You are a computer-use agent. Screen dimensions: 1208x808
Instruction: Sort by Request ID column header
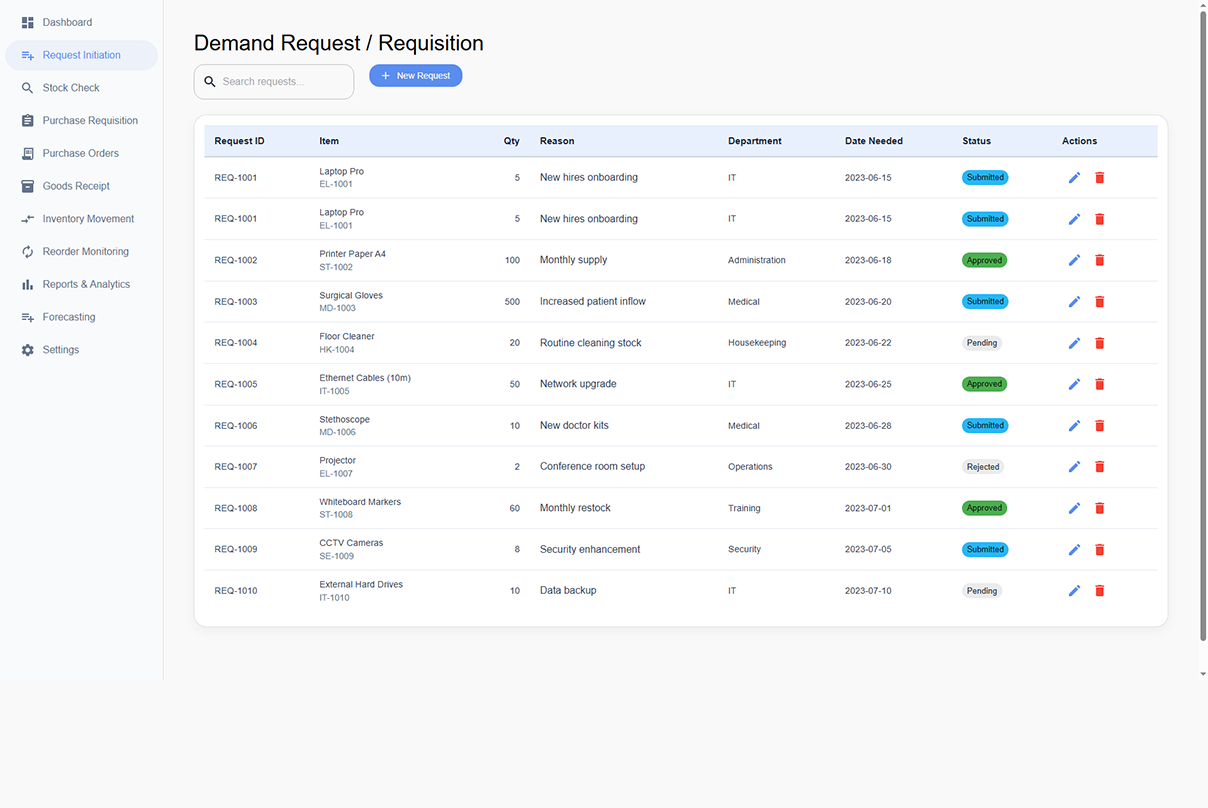(239, 141)
